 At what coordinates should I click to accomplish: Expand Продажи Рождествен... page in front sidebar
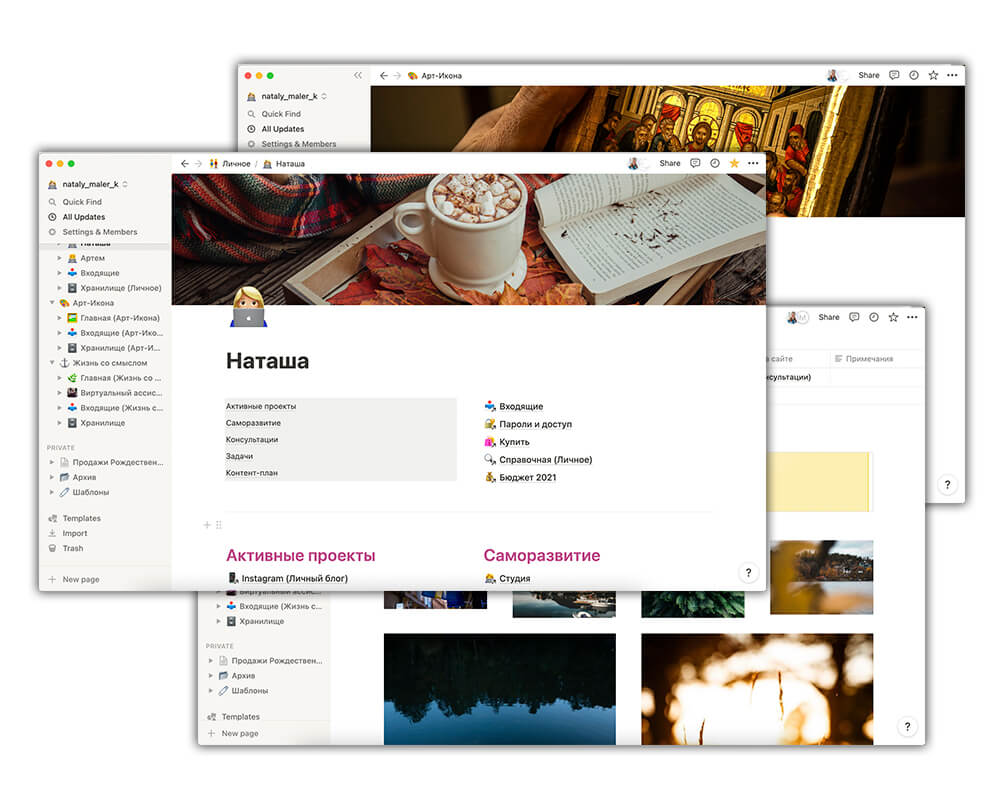click(52, 462)
